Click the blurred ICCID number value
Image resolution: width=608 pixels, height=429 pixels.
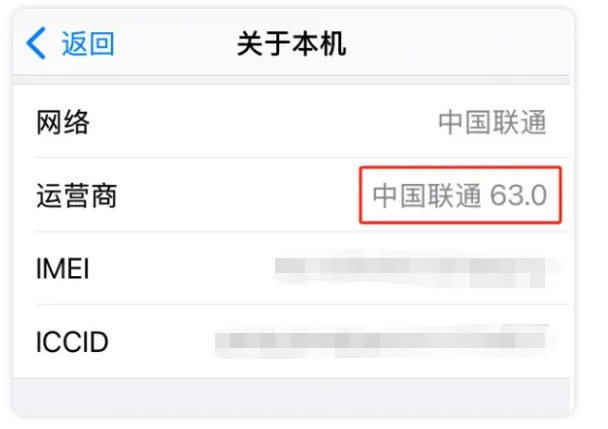(x=386, y=341)
